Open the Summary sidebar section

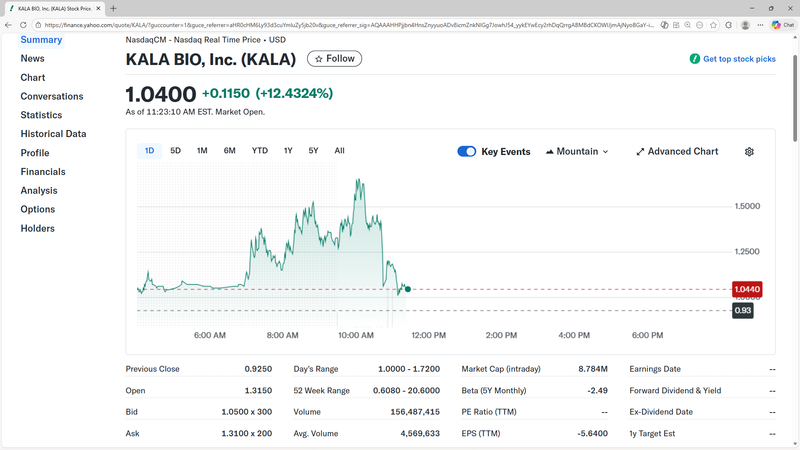(41, 40)
